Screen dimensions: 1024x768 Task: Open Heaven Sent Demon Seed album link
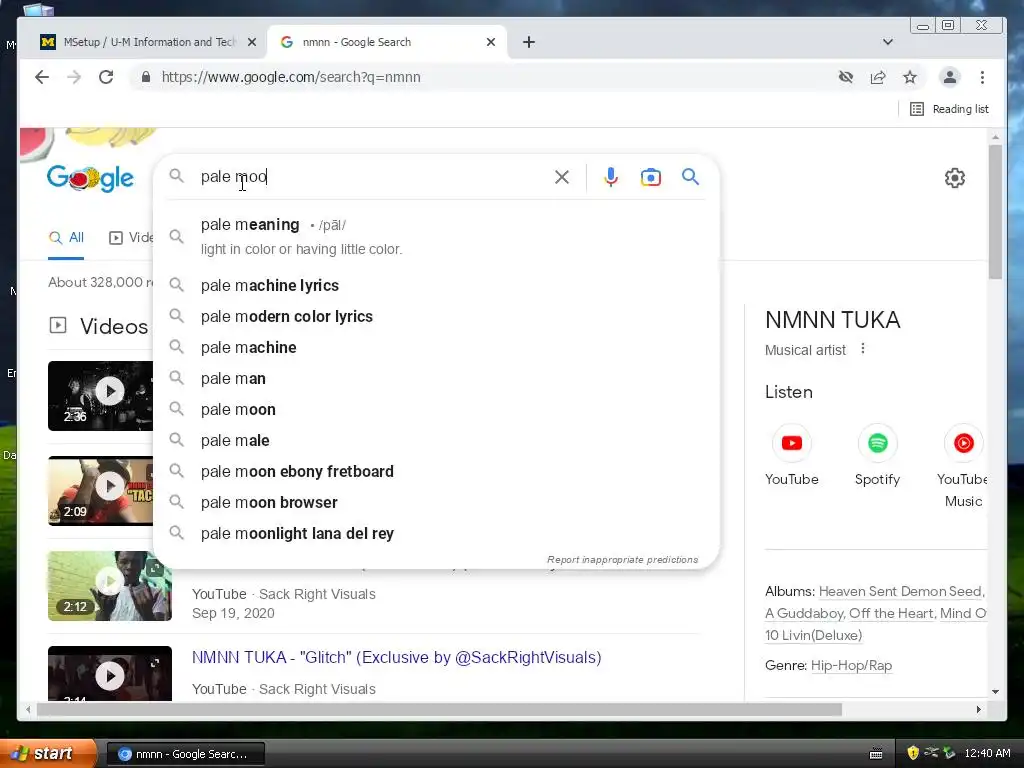click(x=901, y=591)
